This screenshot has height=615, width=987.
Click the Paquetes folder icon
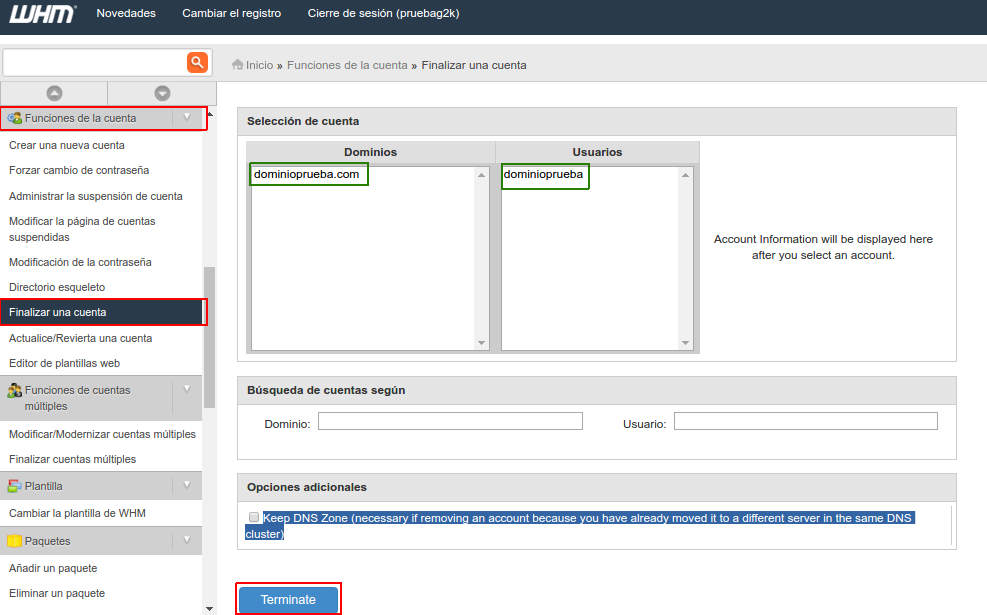tap(14, 541)
